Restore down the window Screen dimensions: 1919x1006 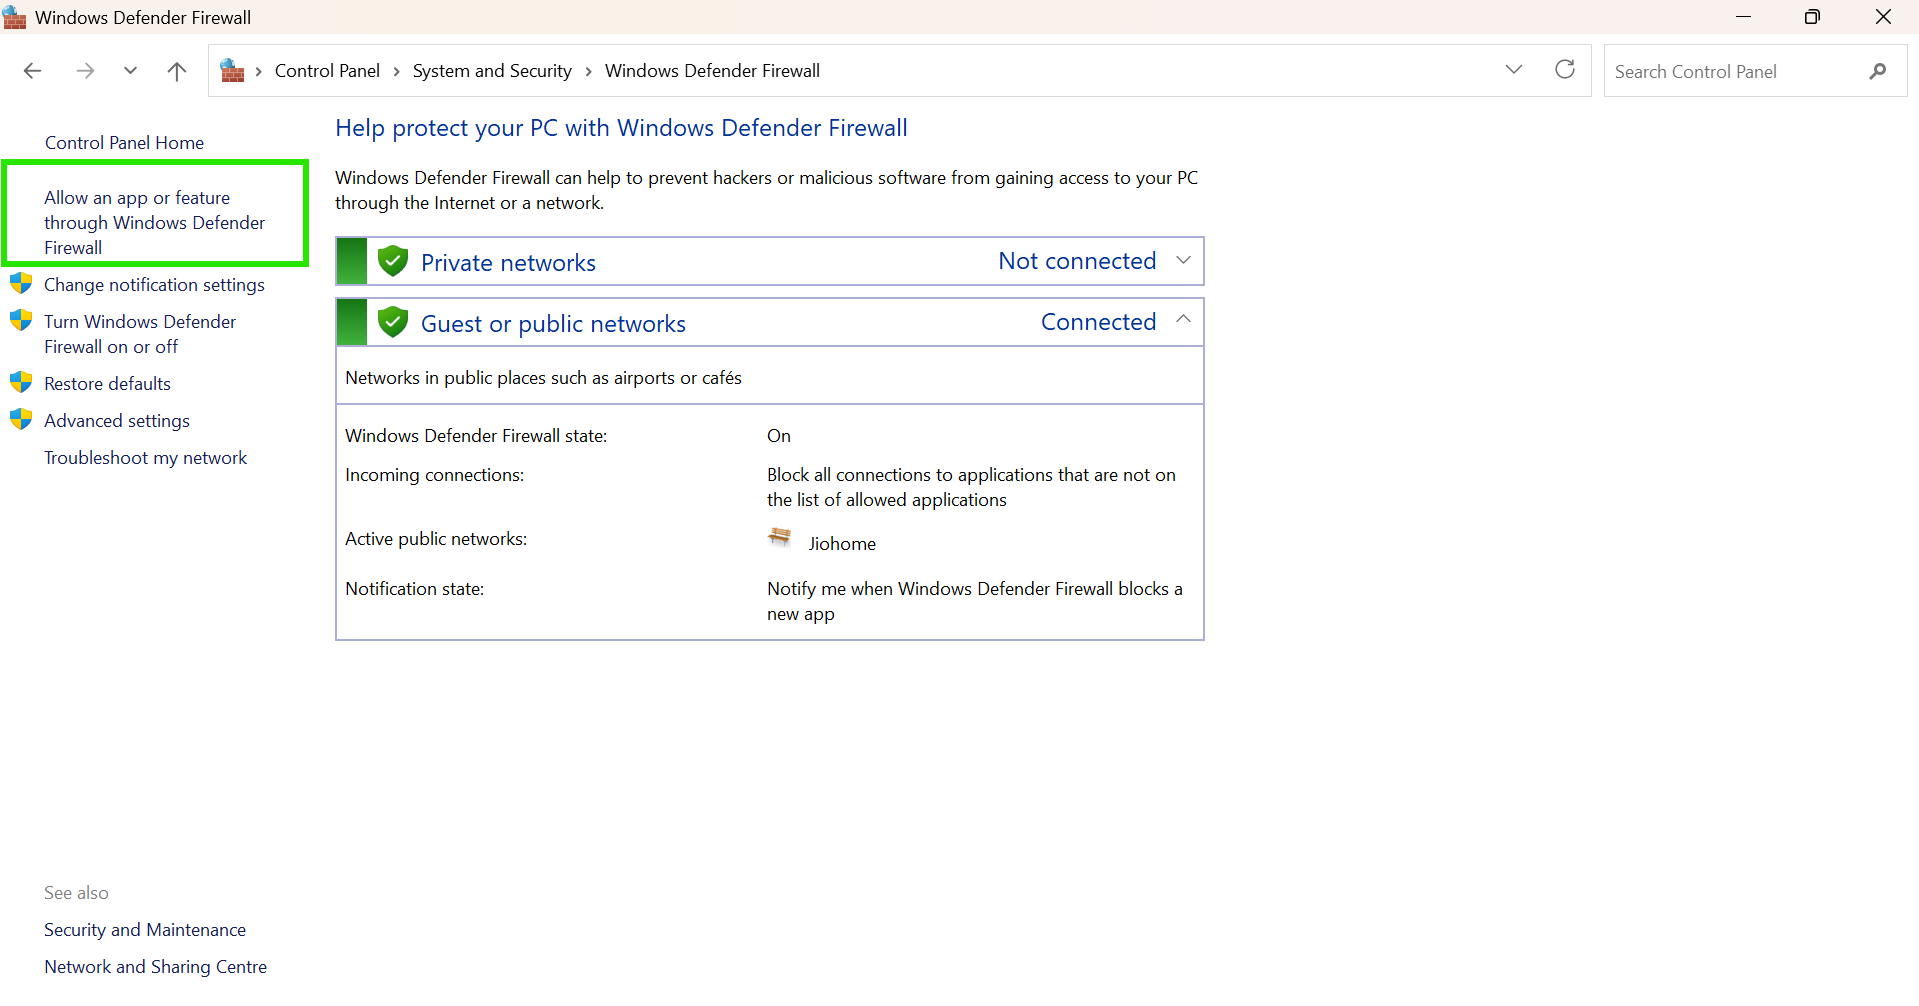pyautogui.click(x=1812, y=17)
